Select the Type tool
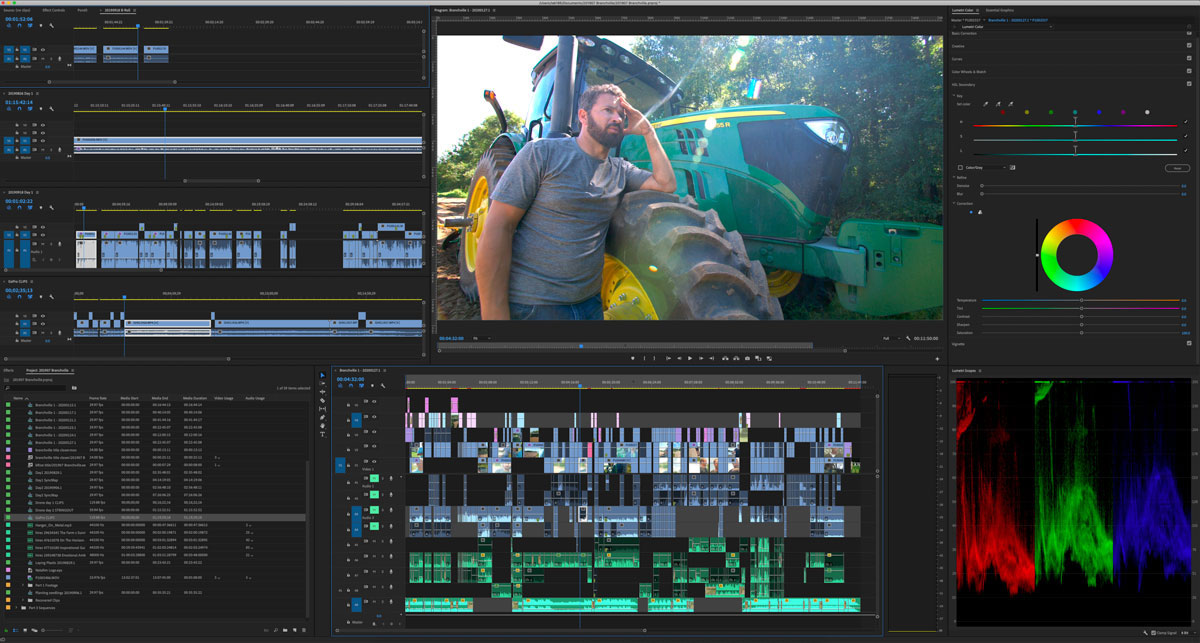The width and height of the screenshot is (1200, 643). (x=322, y=434)
